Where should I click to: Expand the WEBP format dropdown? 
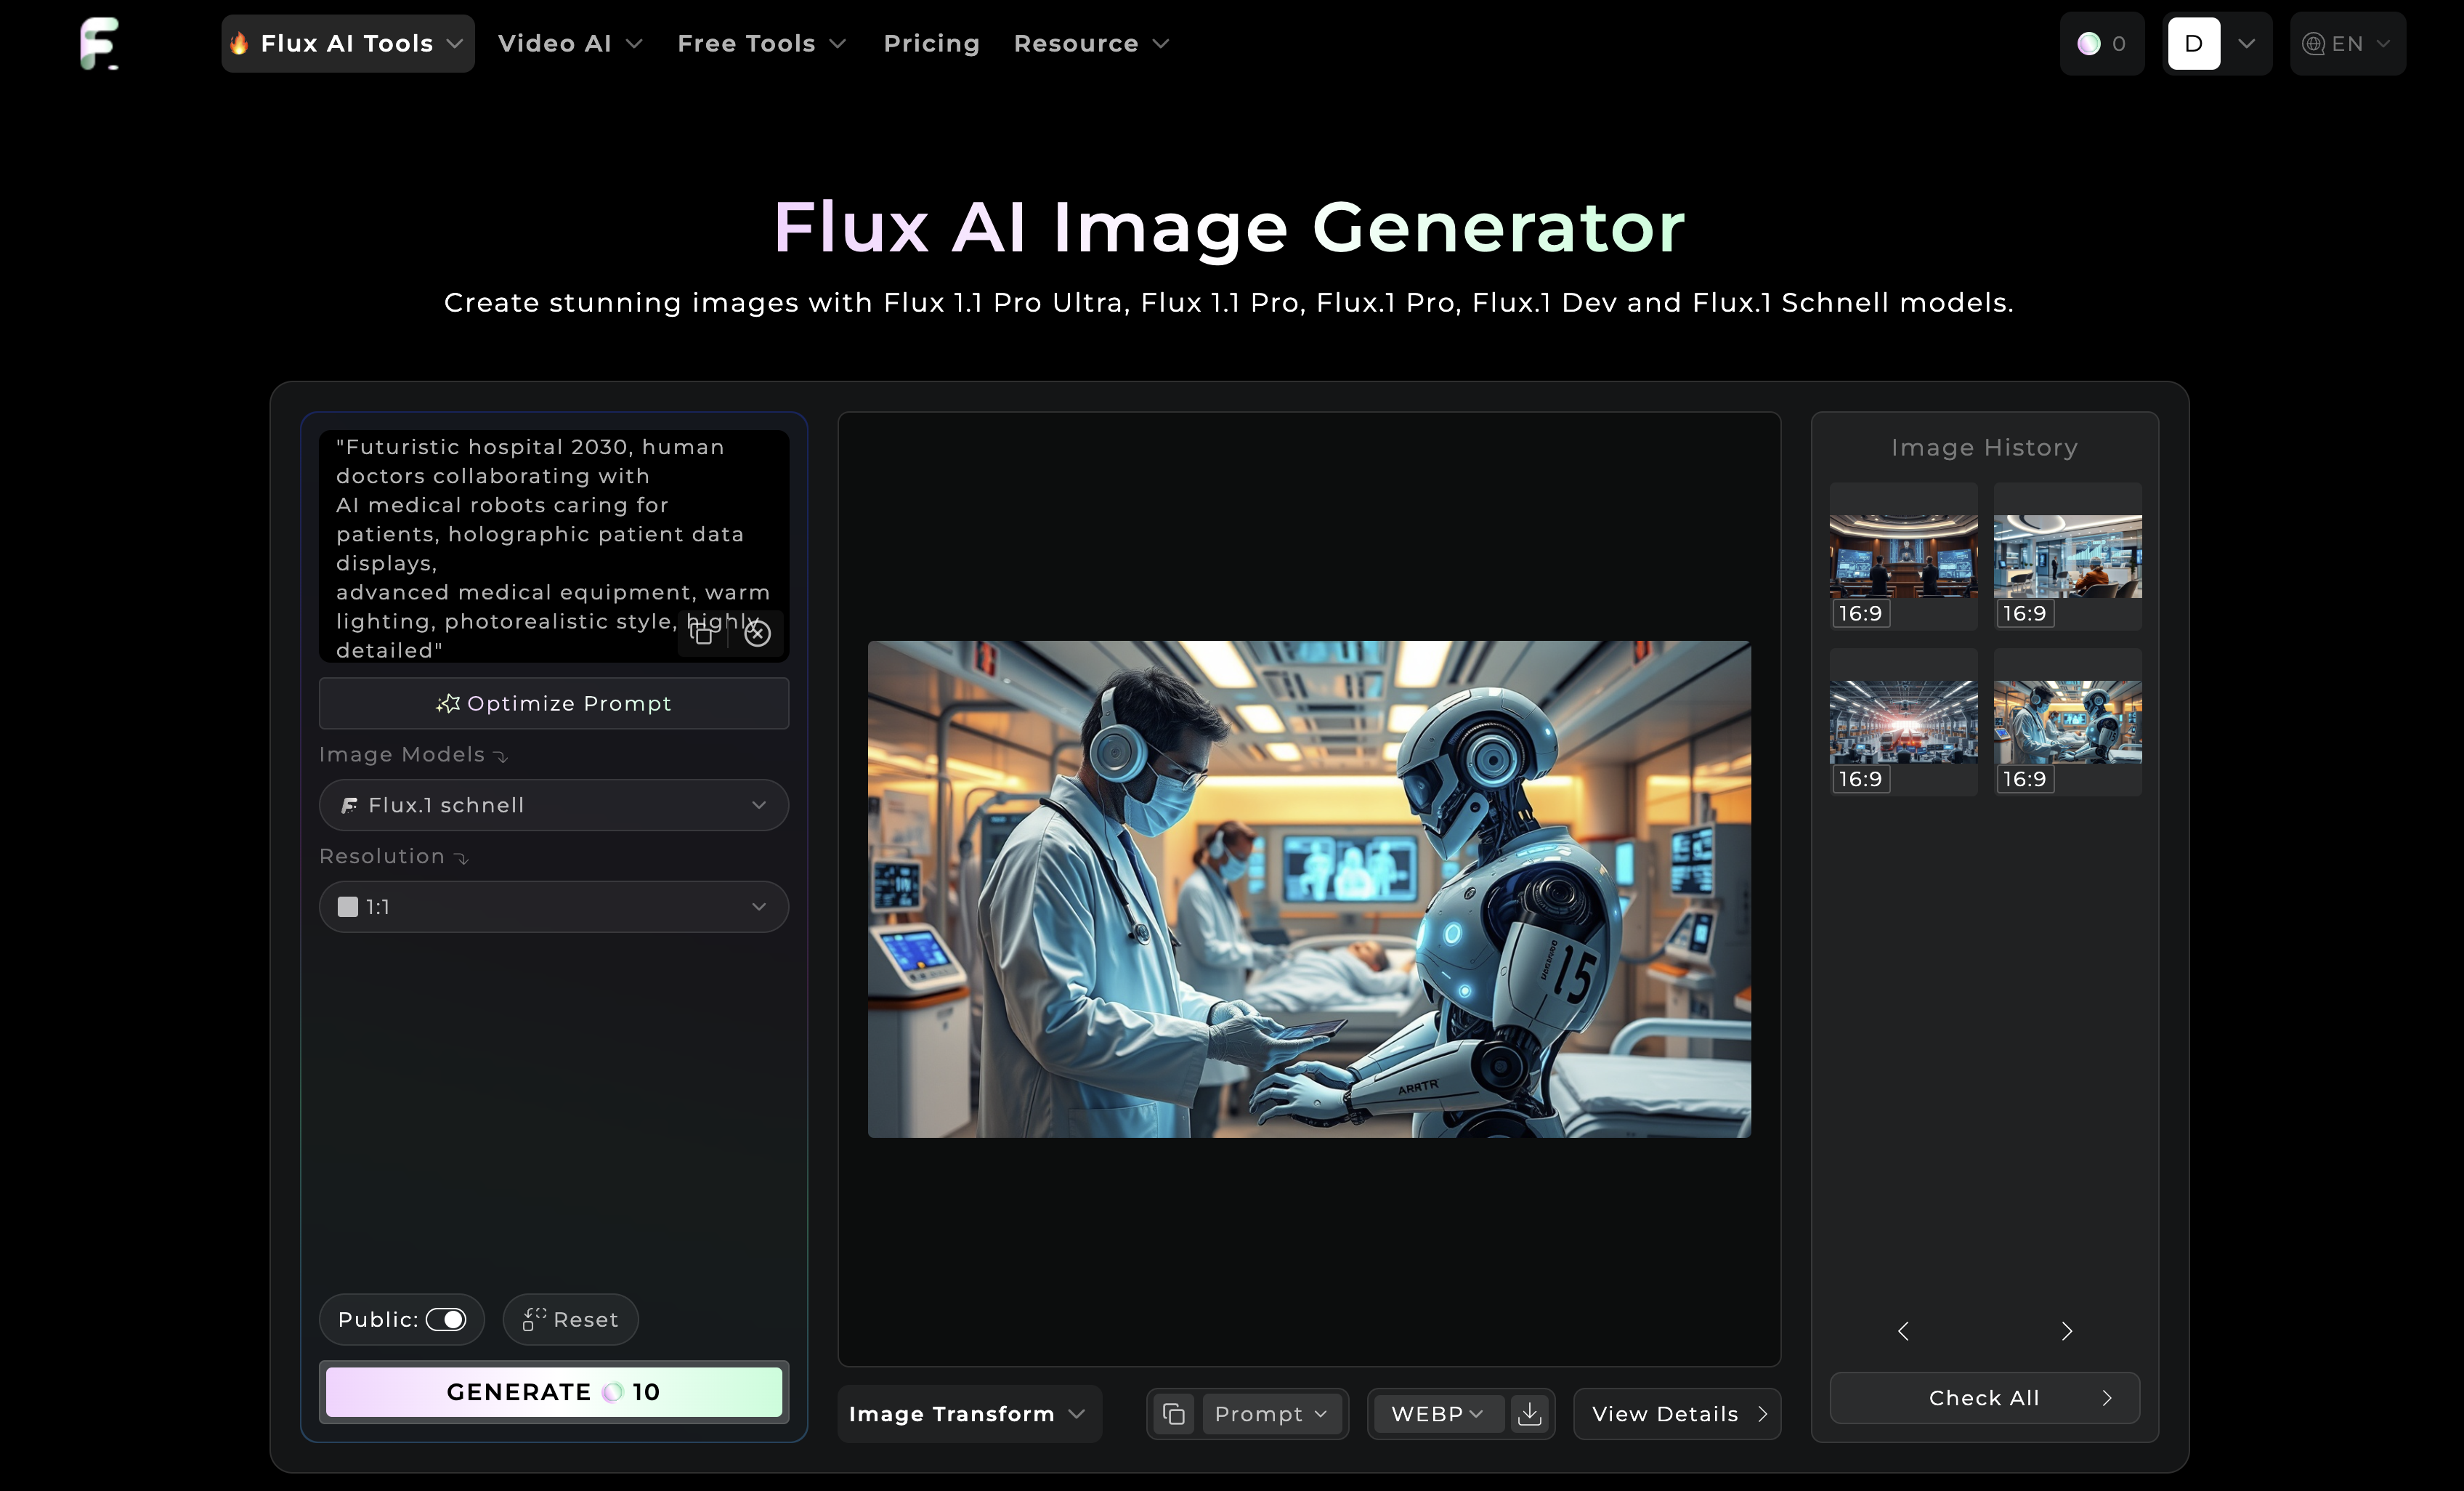click(1436, 1414)
